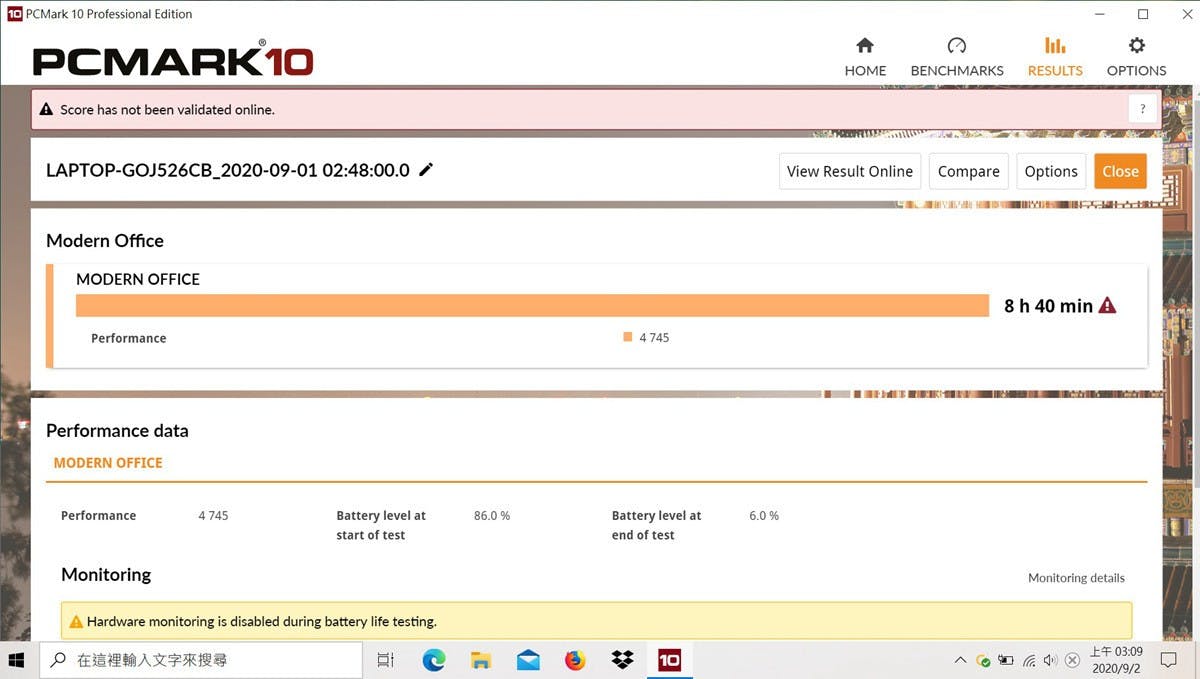
Task: Click the PCMark 10 logo
Action: (173, 61)
